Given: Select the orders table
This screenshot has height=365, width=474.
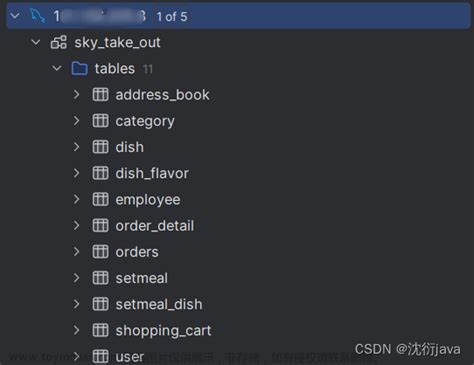Looking at the screenshot, I should tap(137, 252).
